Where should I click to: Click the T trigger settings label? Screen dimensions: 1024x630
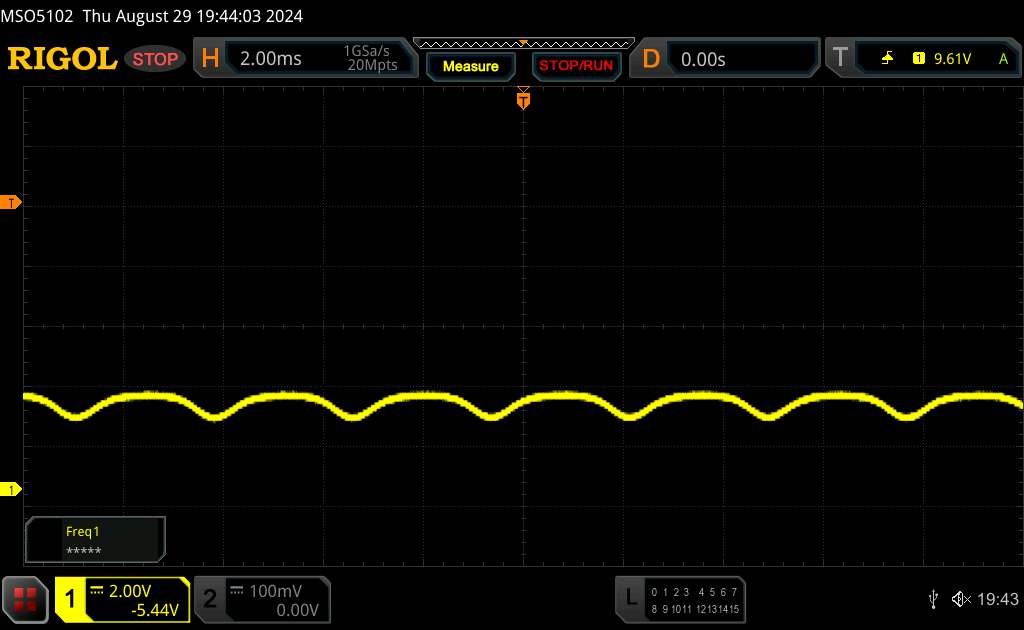click(840, 59)
